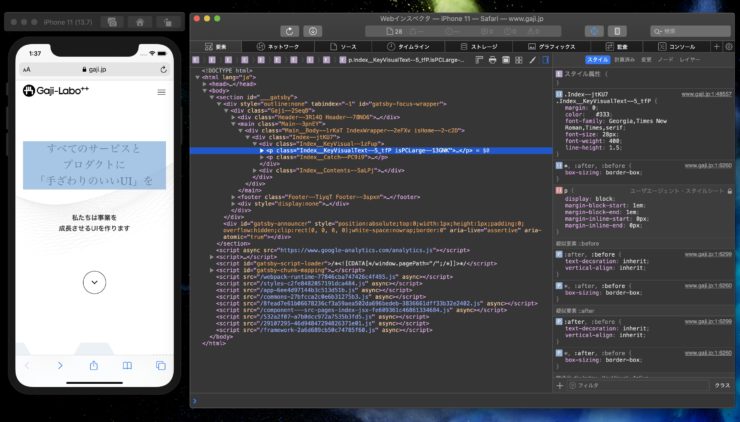Click the rulers icon in DOM toolbar
740x422 pixels.
(479, 60)
